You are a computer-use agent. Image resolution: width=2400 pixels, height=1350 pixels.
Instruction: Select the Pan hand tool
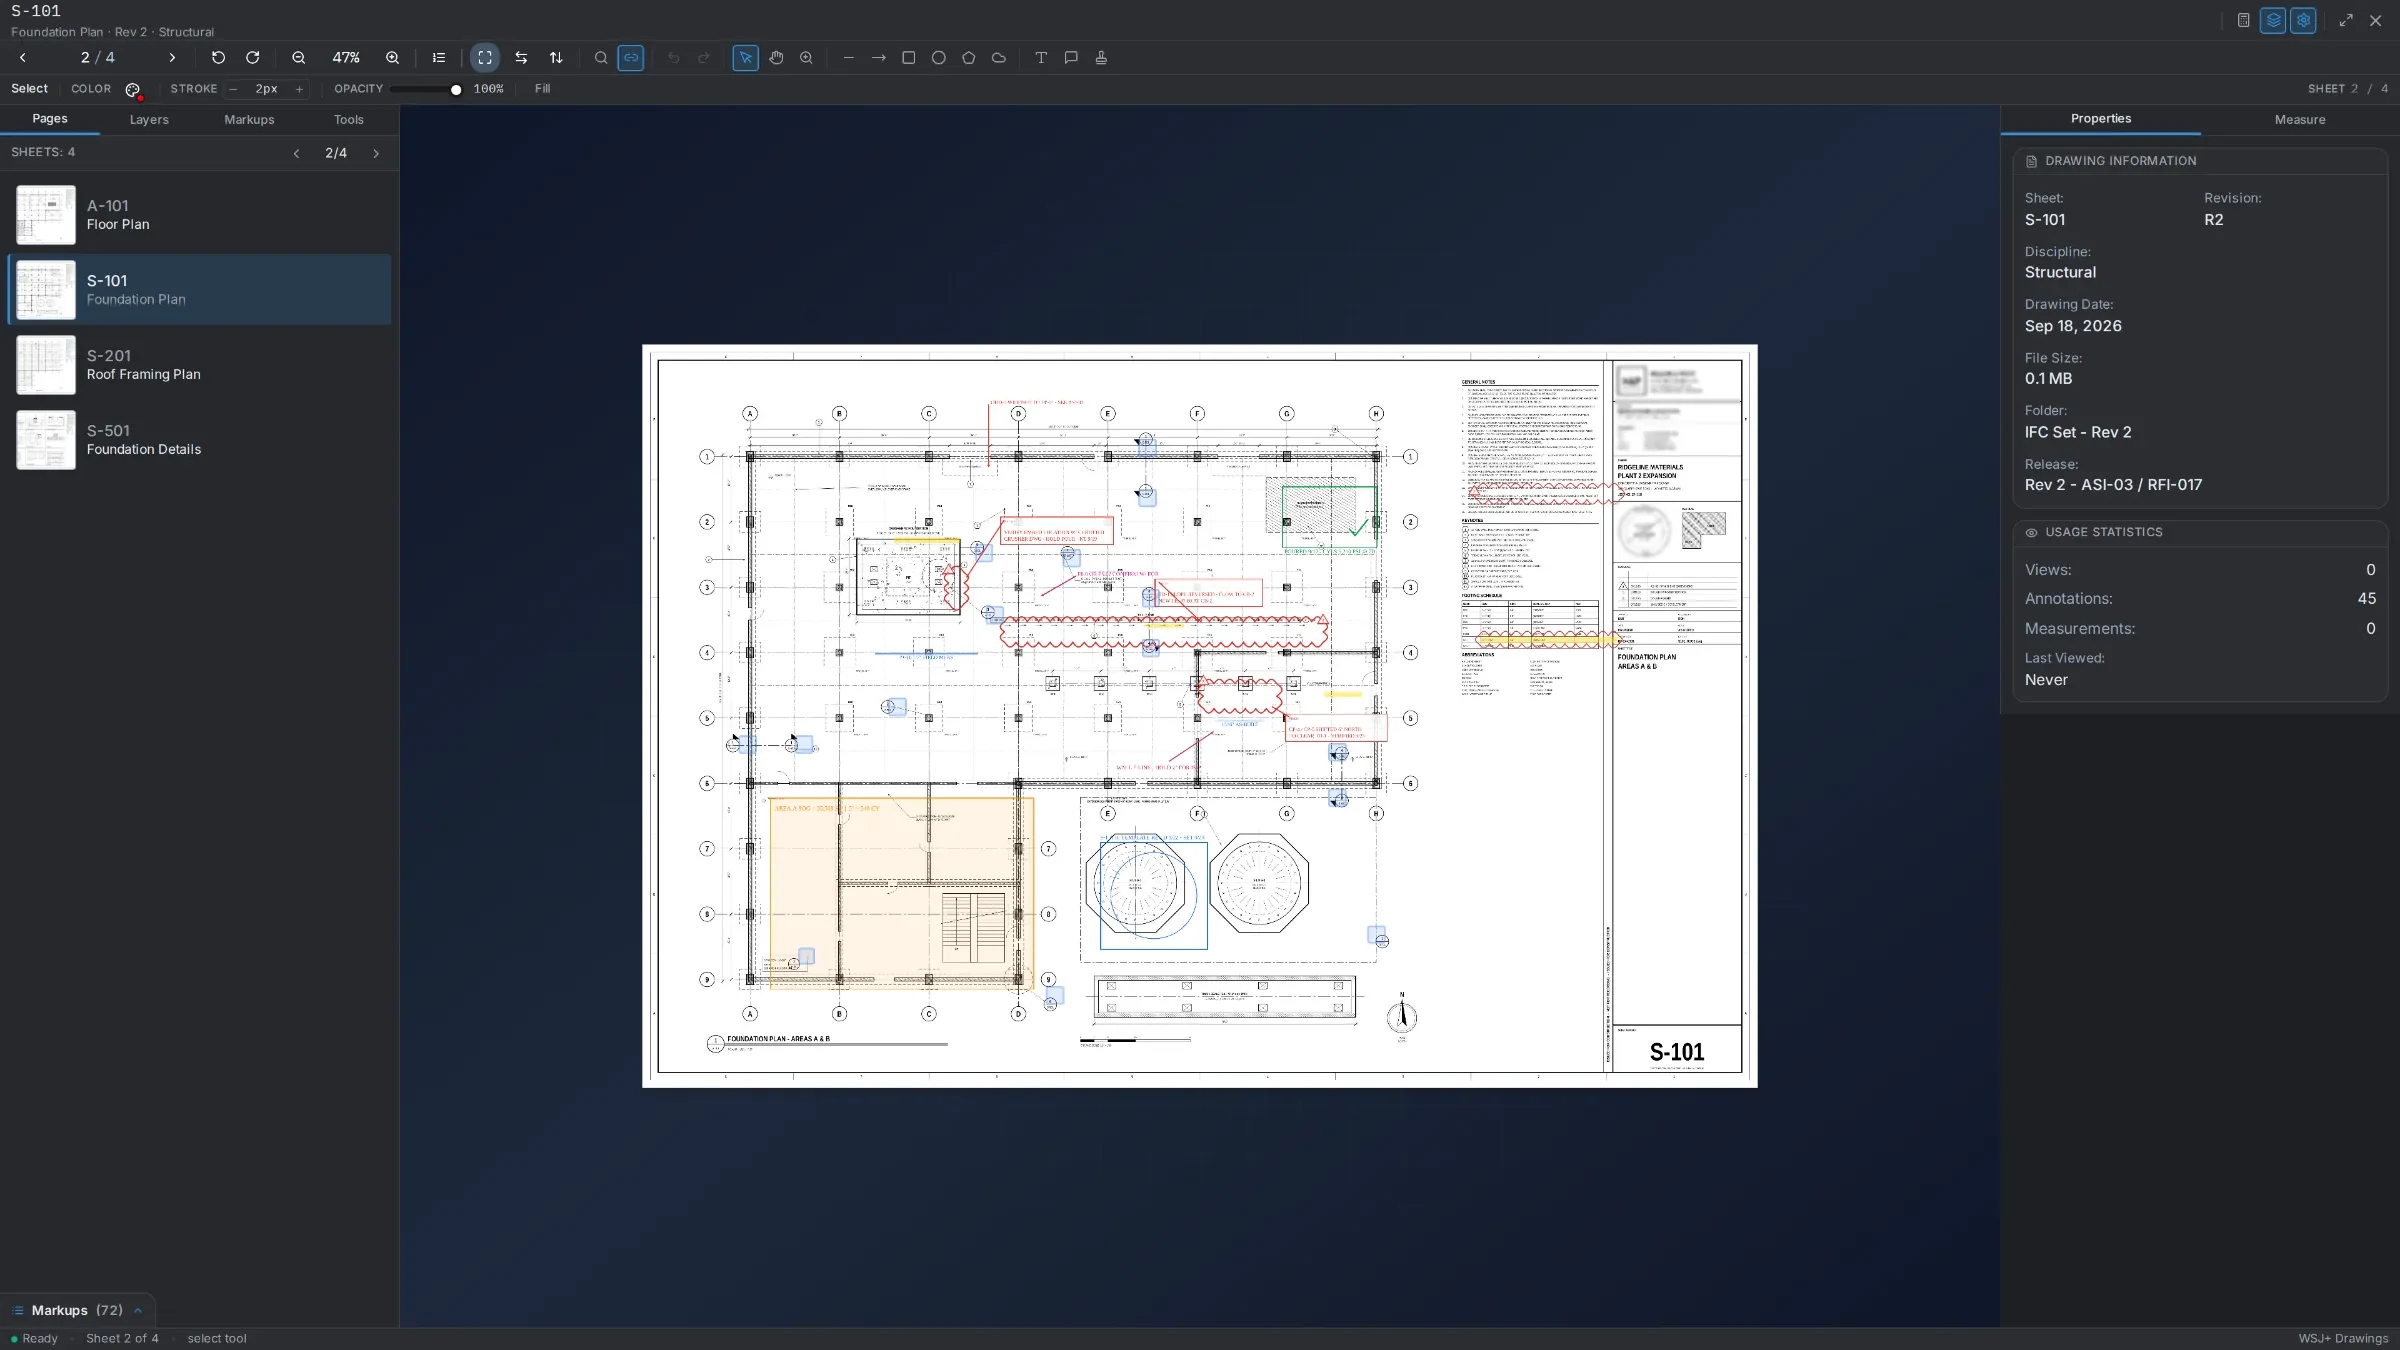776,58
